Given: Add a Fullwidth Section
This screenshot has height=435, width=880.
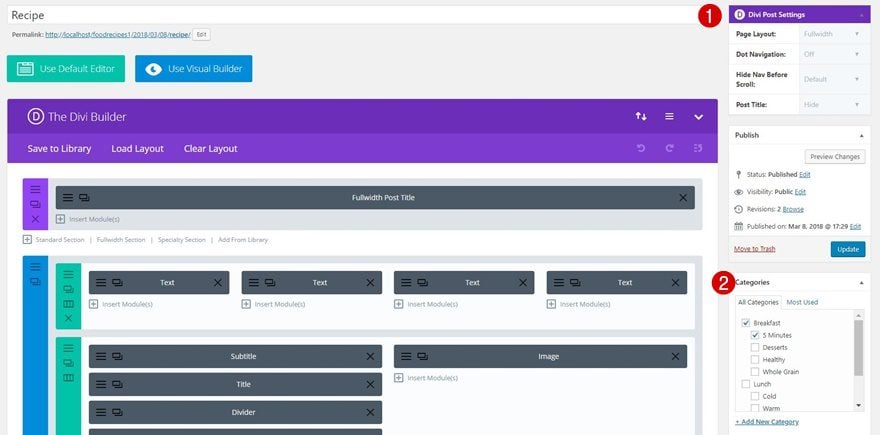Looking at the screenshot, I should click(x=121, y=240).
